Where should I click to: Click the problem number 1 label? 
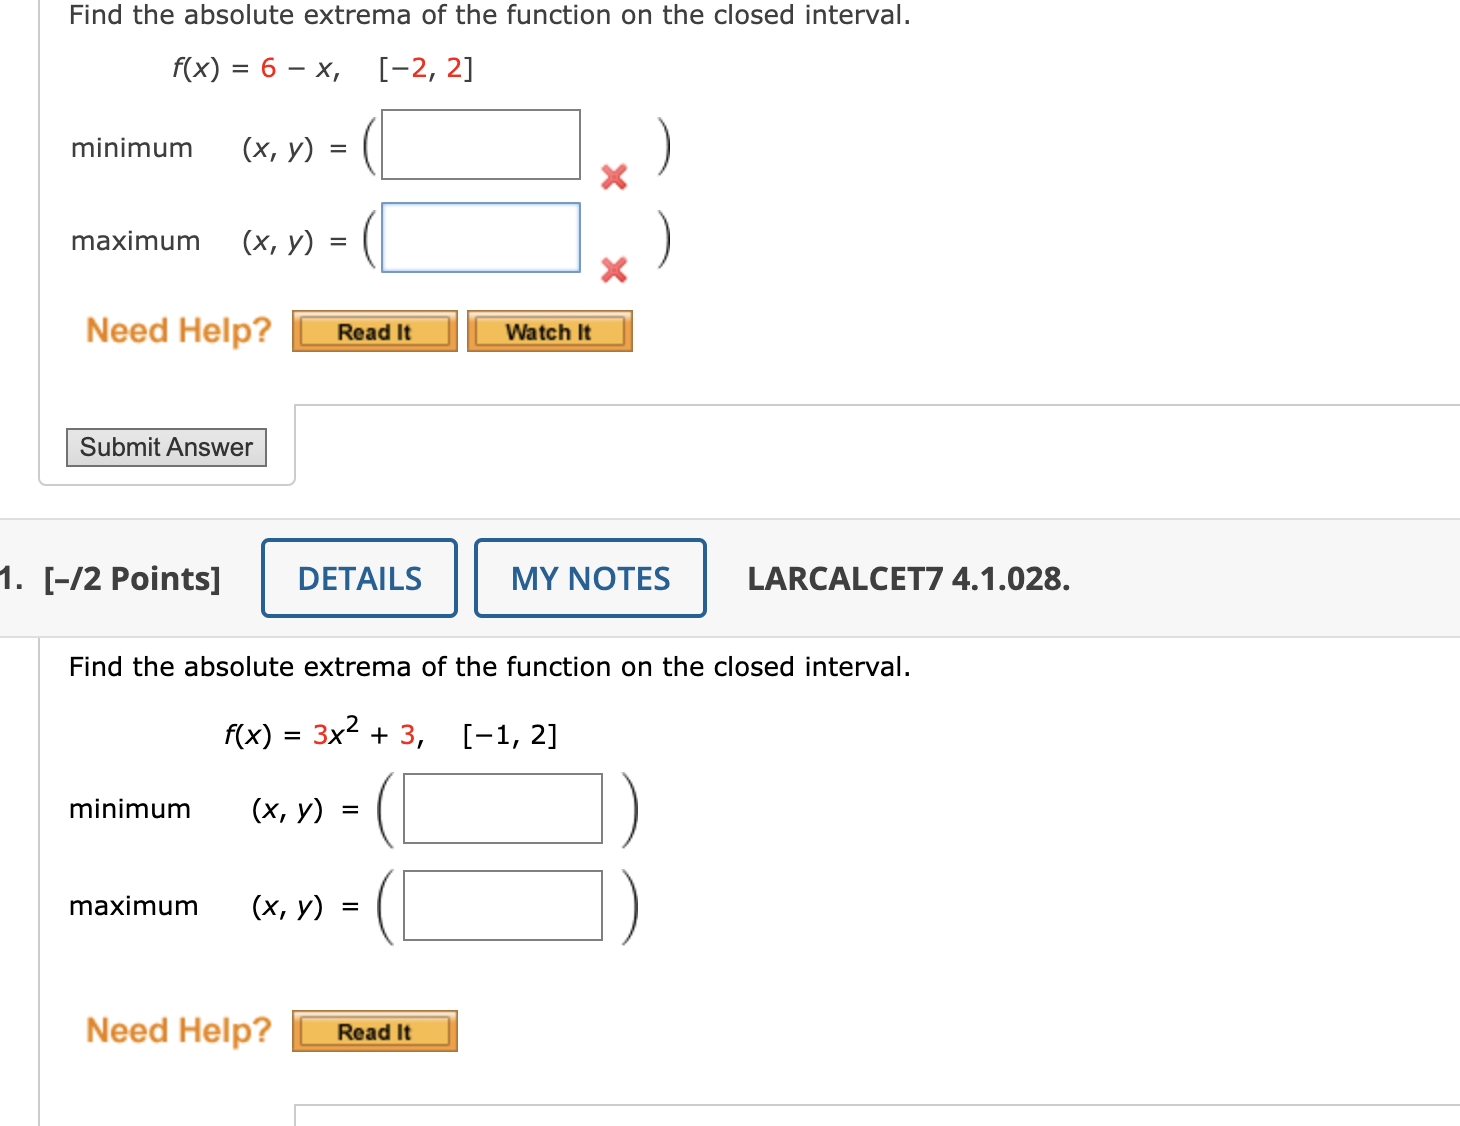(10, 578)
